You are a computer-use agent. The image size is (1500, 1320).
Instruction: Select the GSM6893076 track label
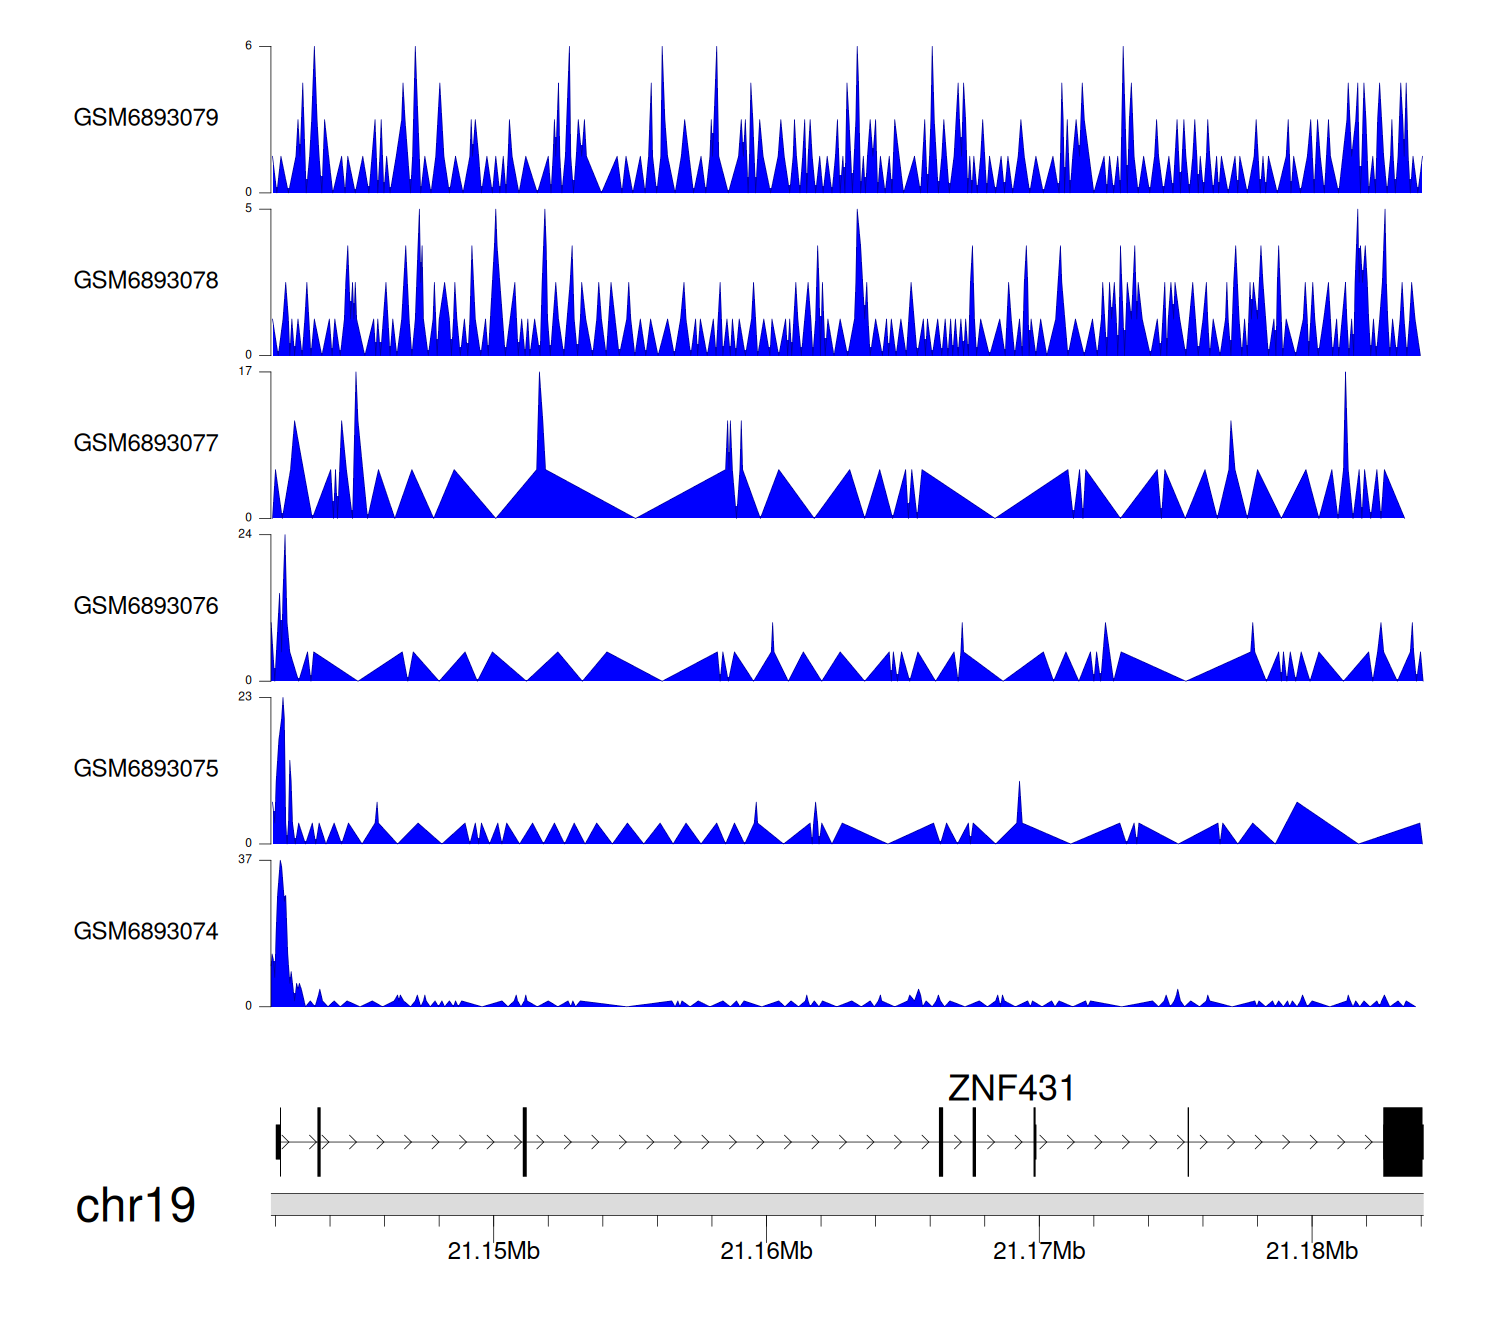pyautogui.click(x=146, y=606)
